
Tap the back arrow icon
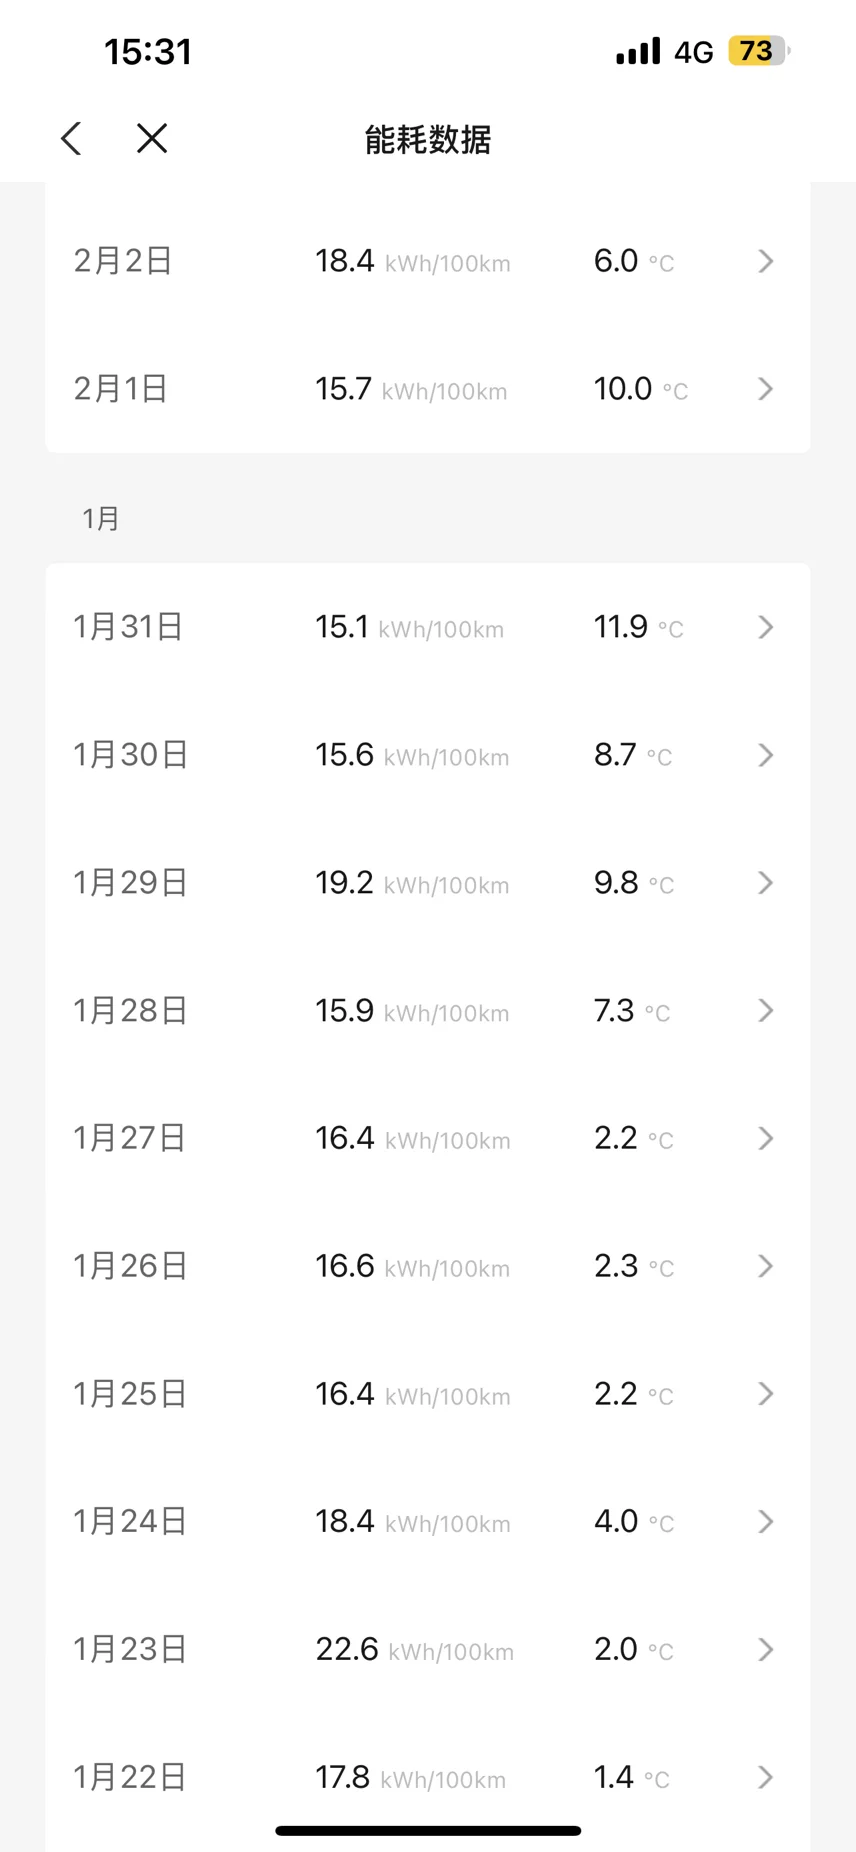(x=71, y=139)
